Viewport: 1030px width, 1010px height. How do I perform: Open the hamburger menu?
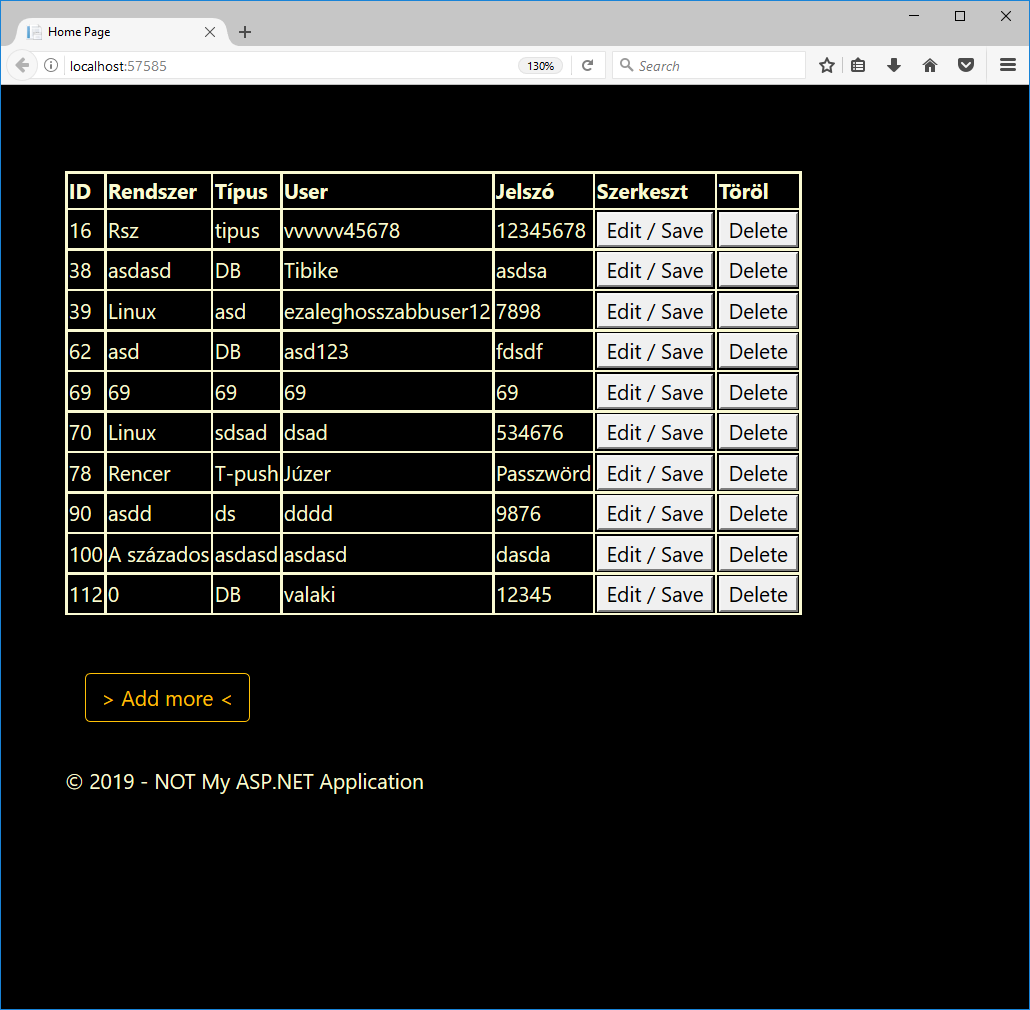pyautogui.click(x=1008, y=66)
